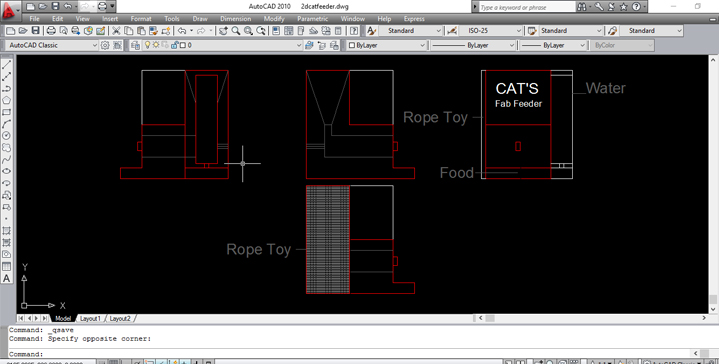
Task: Toggle layer 0 freeze sun icon
Action: coord(156,45)
